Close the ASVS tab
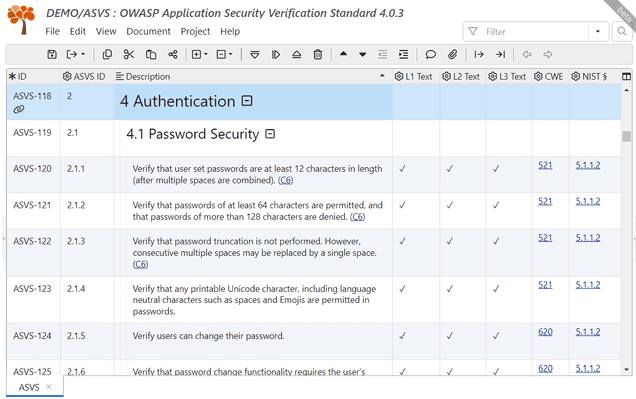 click(x=49, y=387)
